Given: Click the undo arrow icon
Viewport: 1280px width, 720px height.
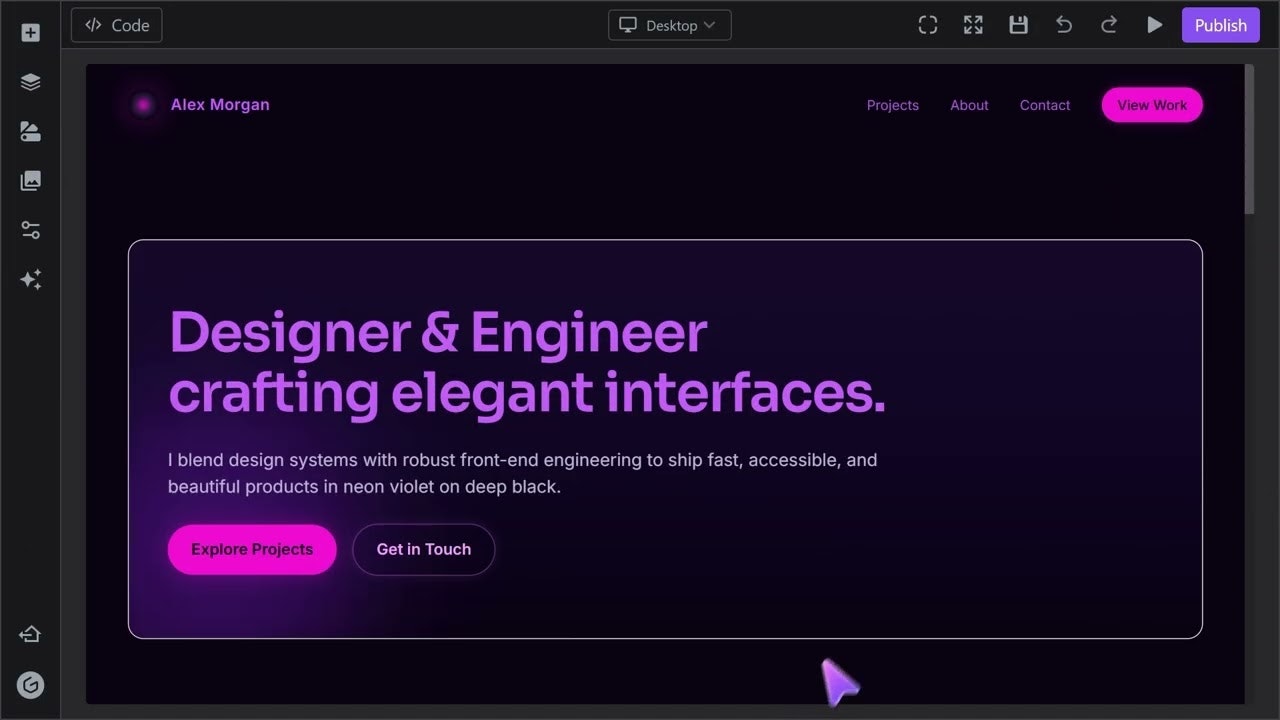Looking at the screenshot, I should click(1064, 25).
